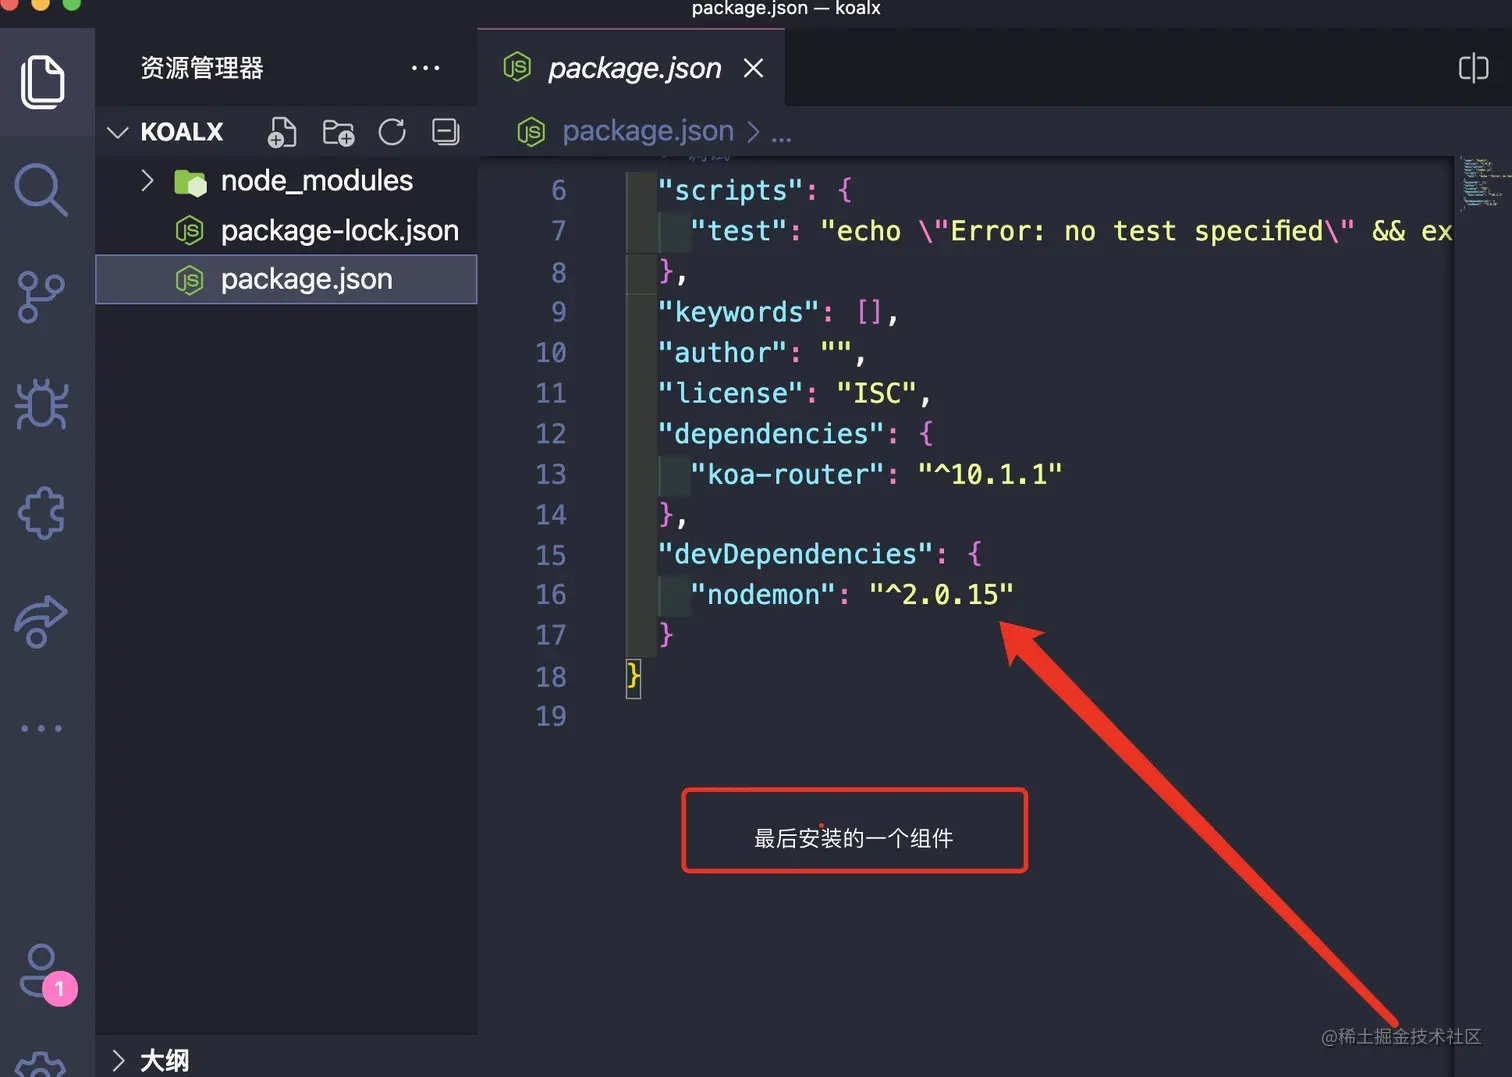
Task: Close the package.json editor tab
Action: (x=754, y=68)
